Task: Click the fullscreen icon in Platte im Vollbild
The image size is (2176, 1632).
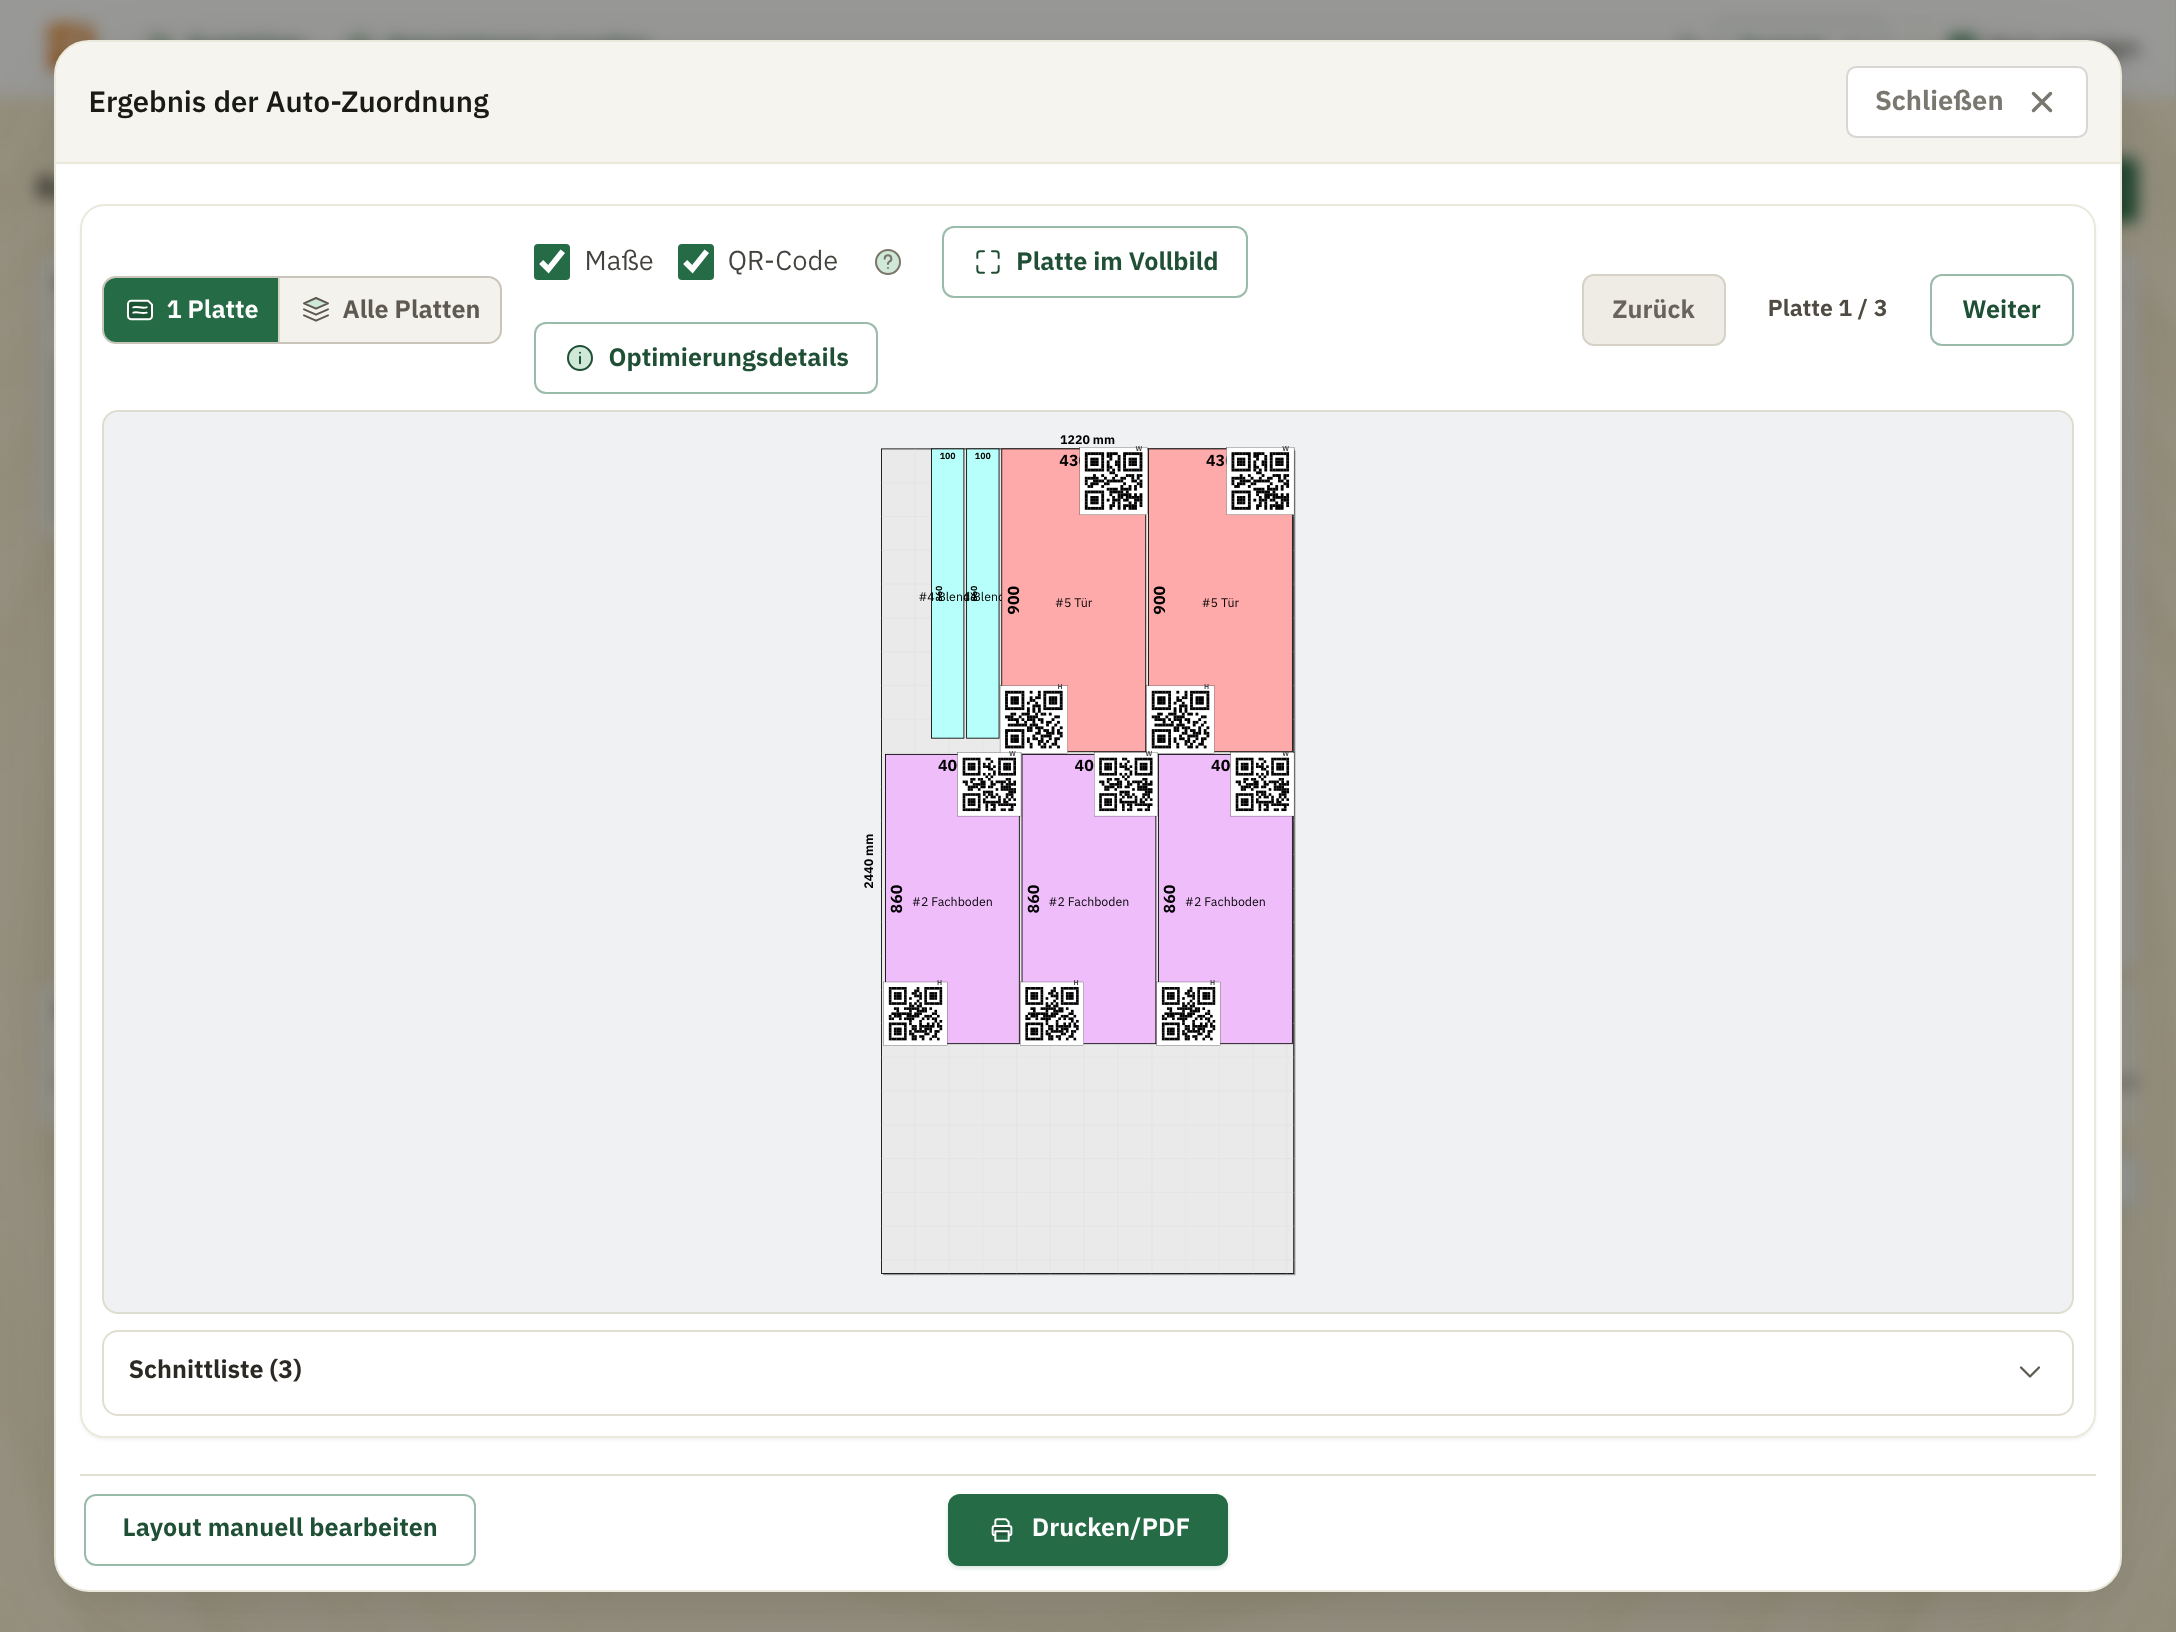Action: (988, 262)
